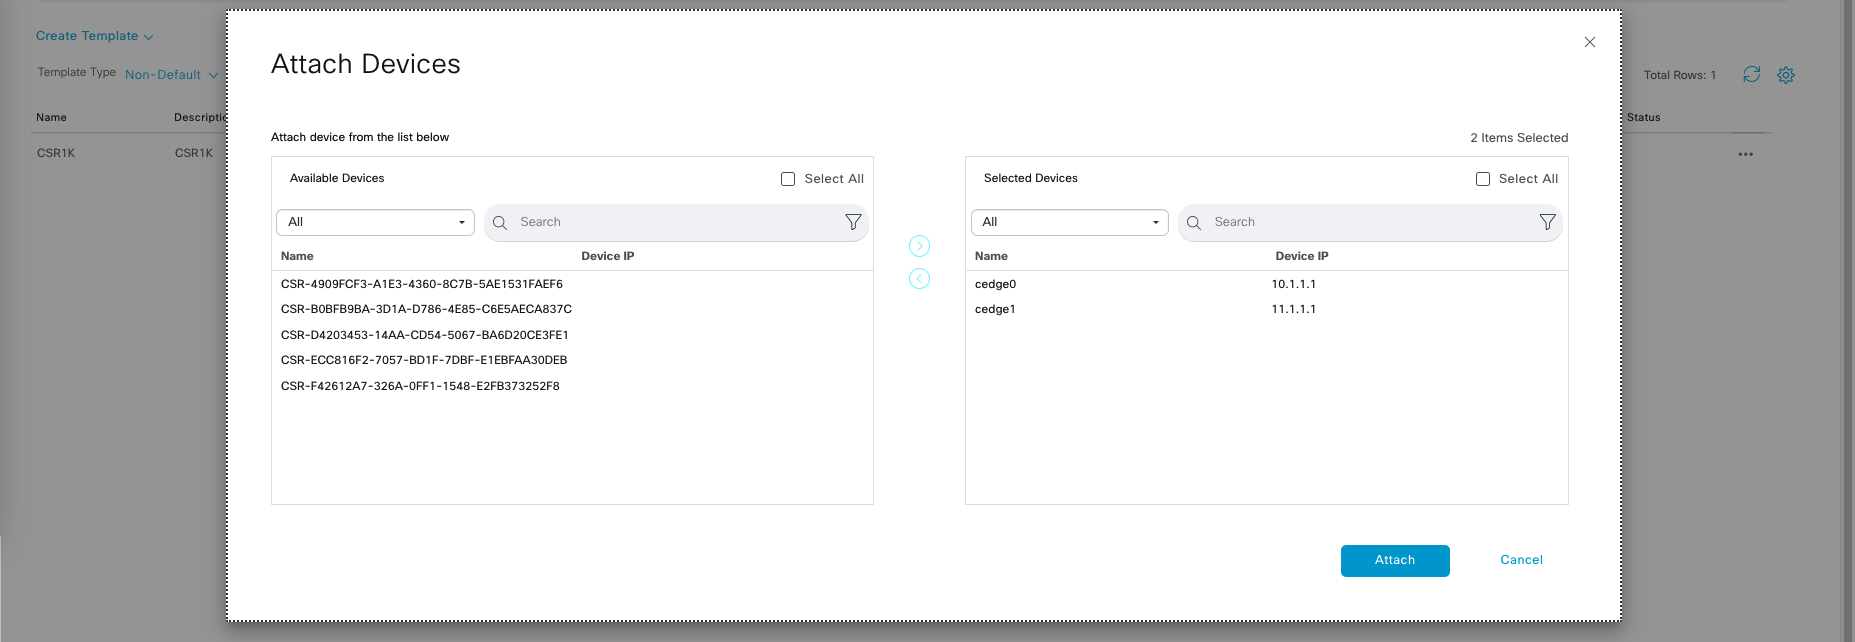The height and width of the screenshot is (642, 1855).
Task: Click the Available Devices search field
Action: (x=670, y=222)
